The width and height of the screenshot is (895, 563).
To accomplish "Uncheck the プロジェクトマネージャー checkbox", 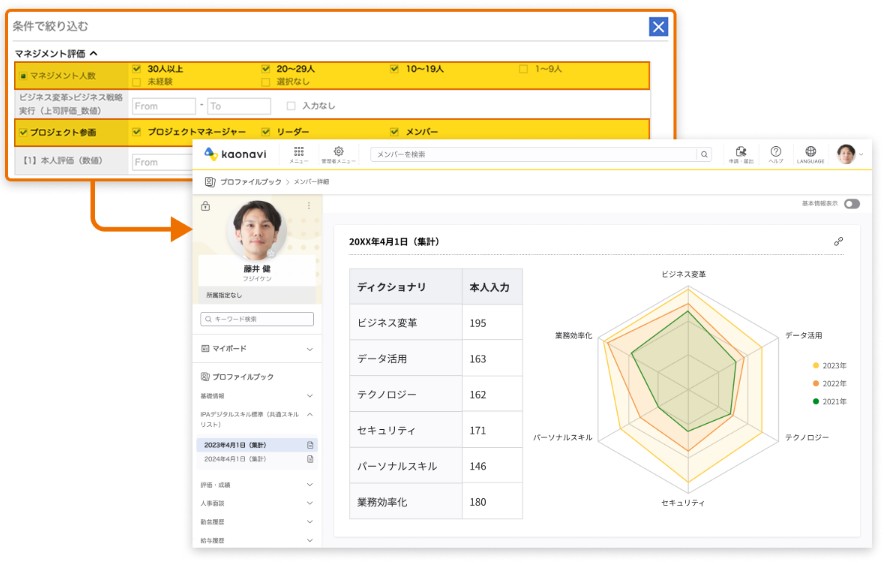I will tap(136, 132).
